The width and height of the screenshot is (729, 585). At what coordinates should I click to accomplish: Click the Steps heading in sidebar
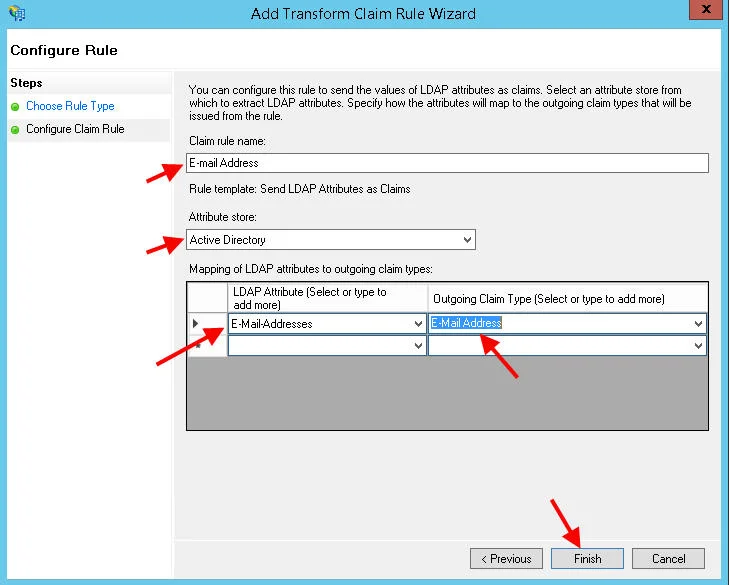tap(26, 83)
